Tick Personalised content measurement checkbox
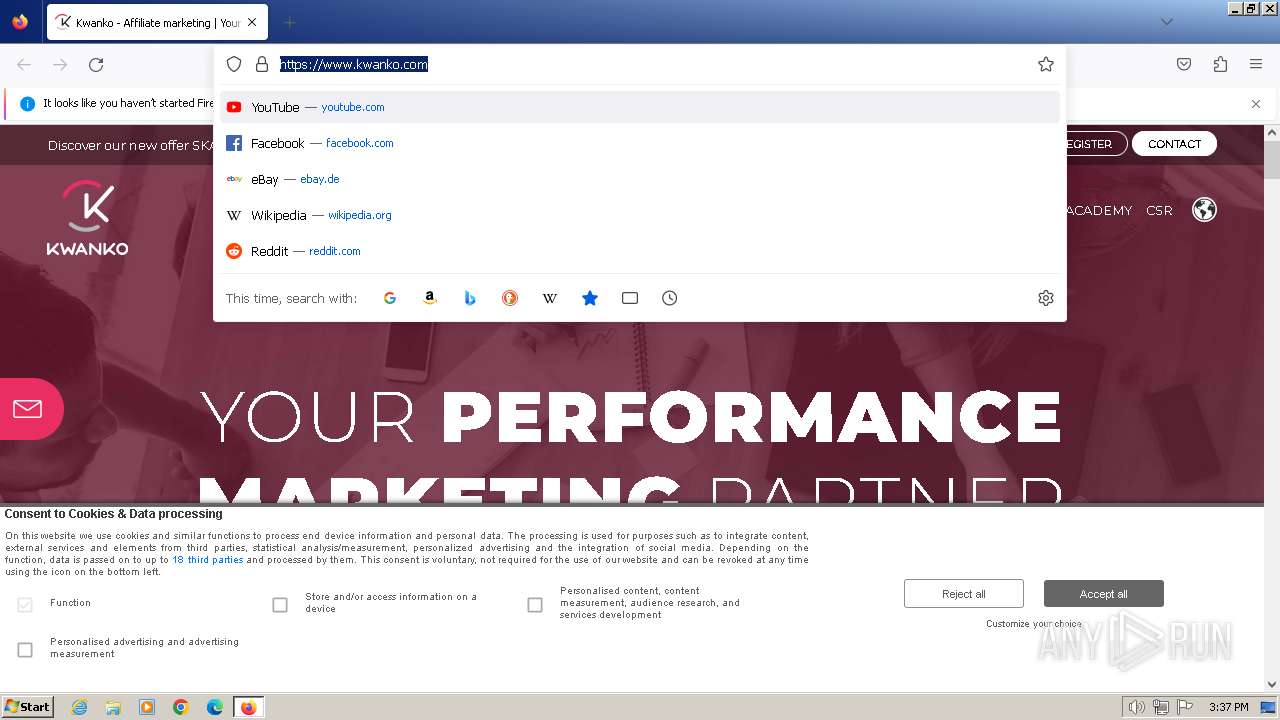 535,605
